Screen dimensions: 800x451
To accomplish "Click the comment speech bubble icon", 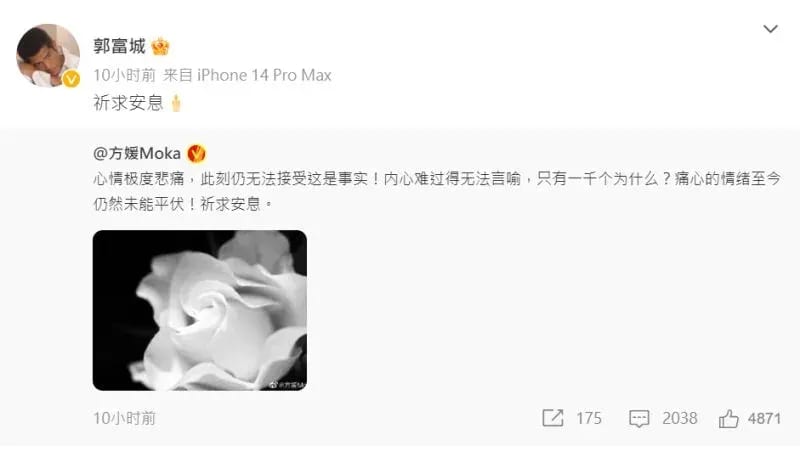I will pos(639,418).
